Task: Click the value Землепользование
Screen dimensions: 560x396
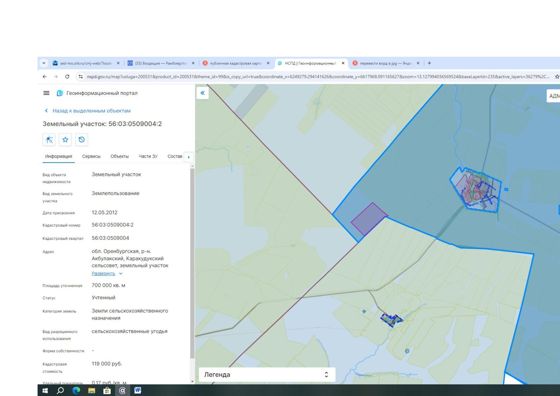Action: [115, 193]
